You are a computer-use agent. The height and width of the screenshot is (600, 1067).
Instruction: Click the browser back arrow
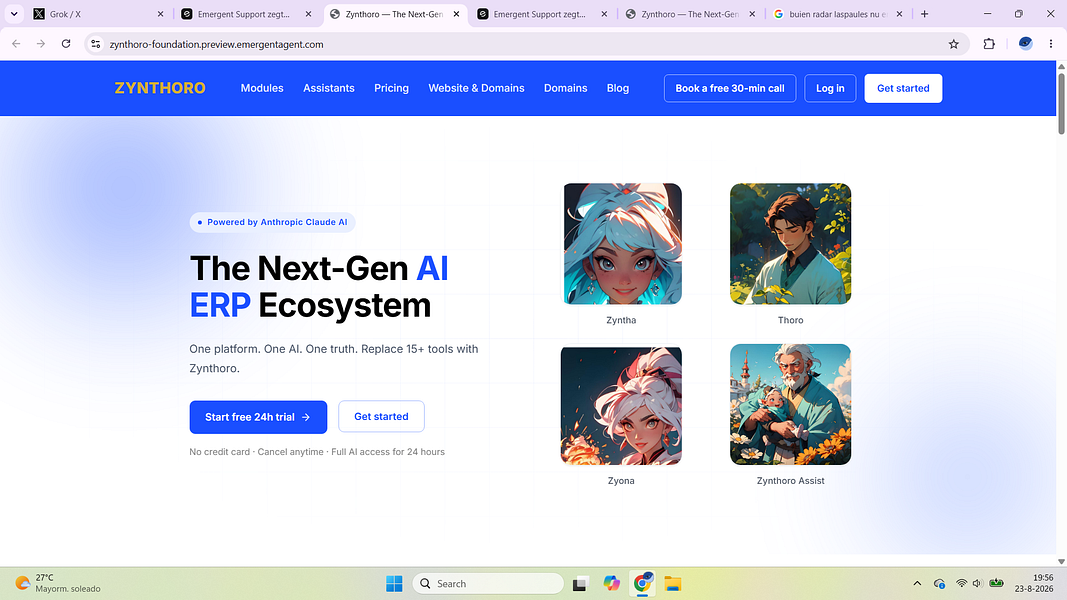tap(16, 44)
